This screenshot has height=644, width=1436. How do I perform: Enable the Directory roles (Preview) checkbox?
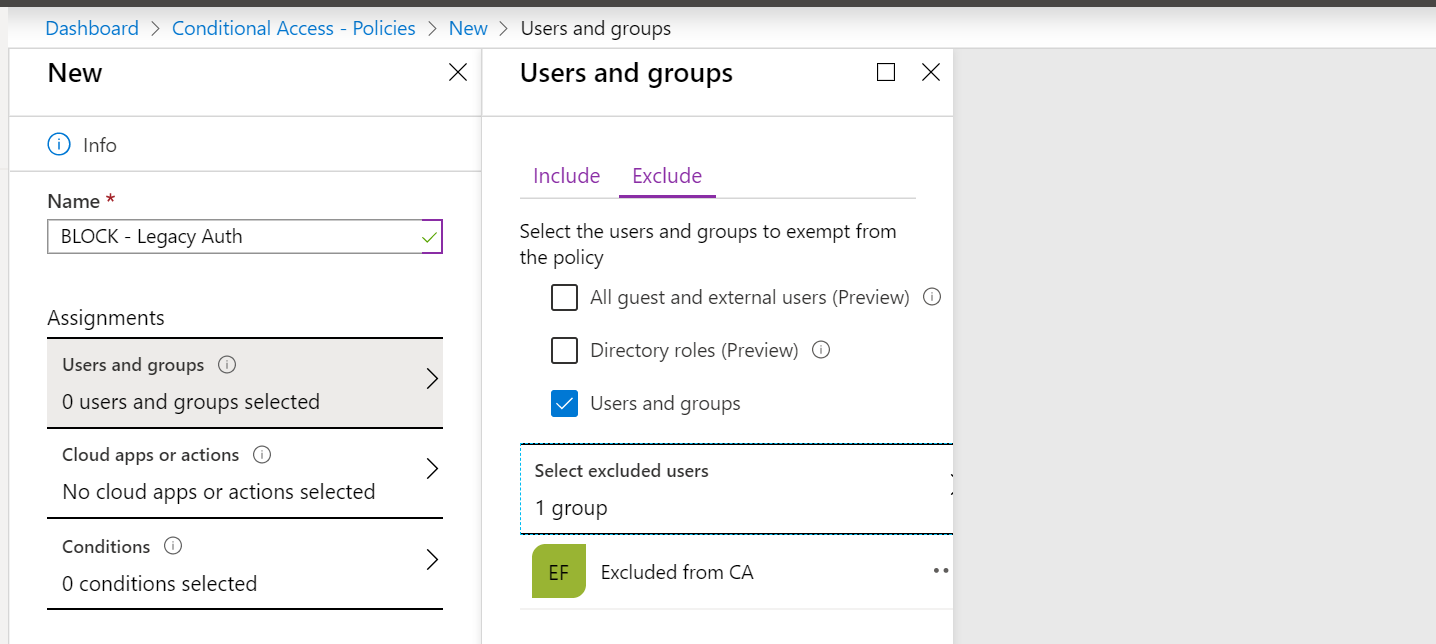pos(565,351)
